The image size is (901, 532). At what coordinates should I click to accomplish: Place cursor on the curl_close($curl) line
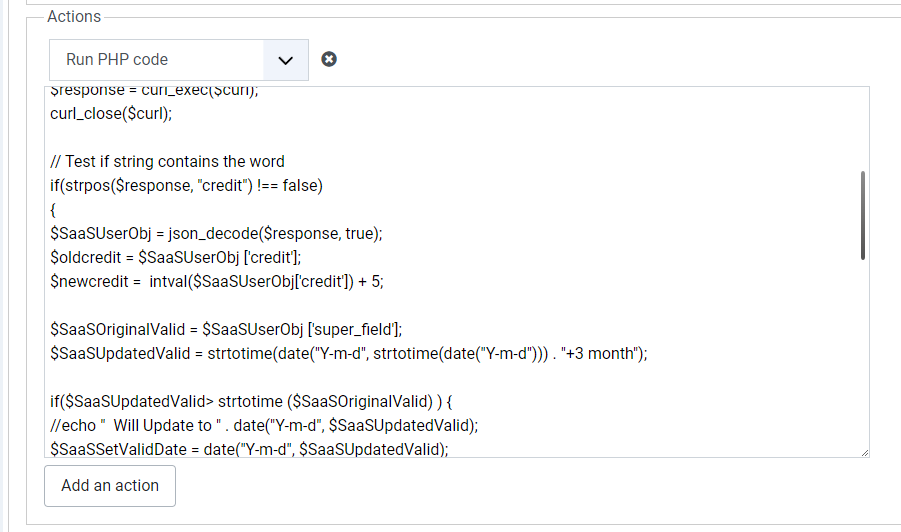(111, 113)
